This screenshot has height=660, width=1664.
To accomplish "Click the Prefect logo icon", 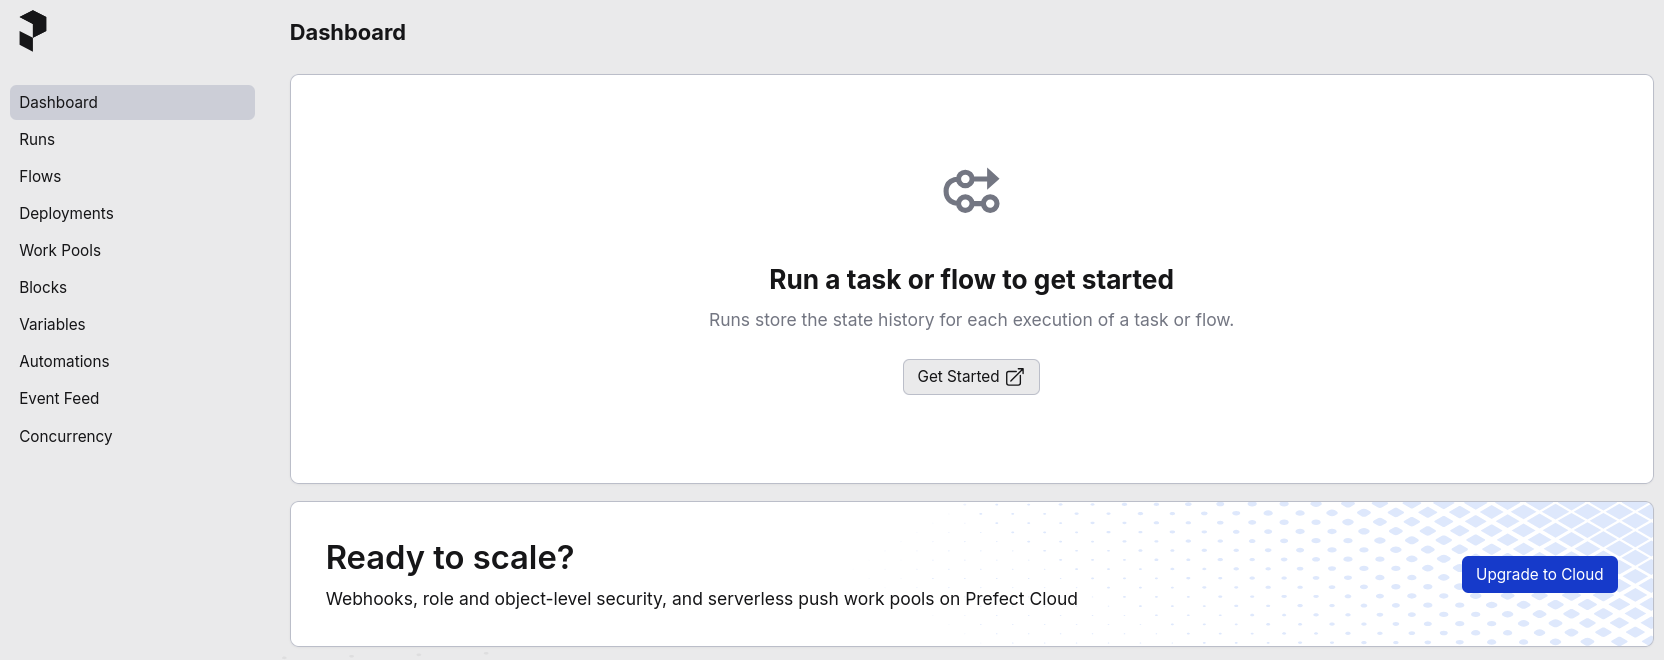I will pyautogui.click(x=33, y=31).
